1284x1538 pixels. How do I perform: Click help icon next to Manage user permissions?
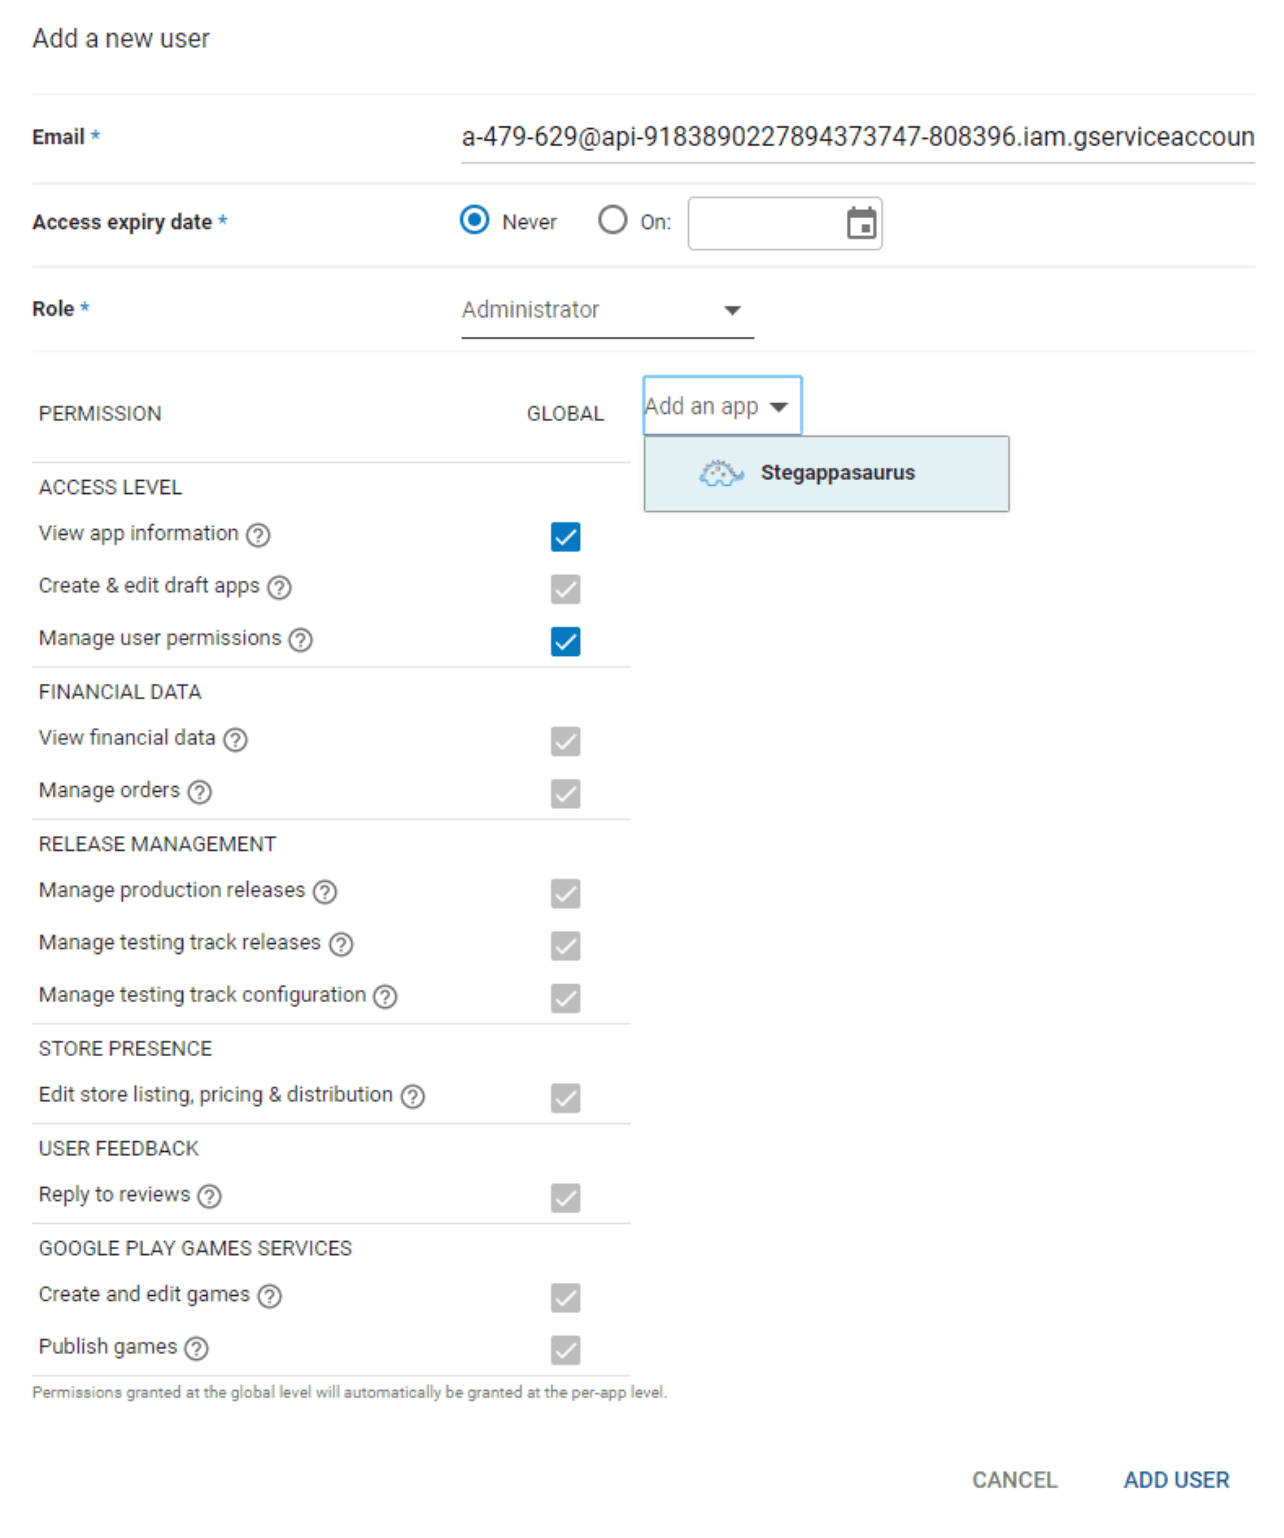(301, 639)
